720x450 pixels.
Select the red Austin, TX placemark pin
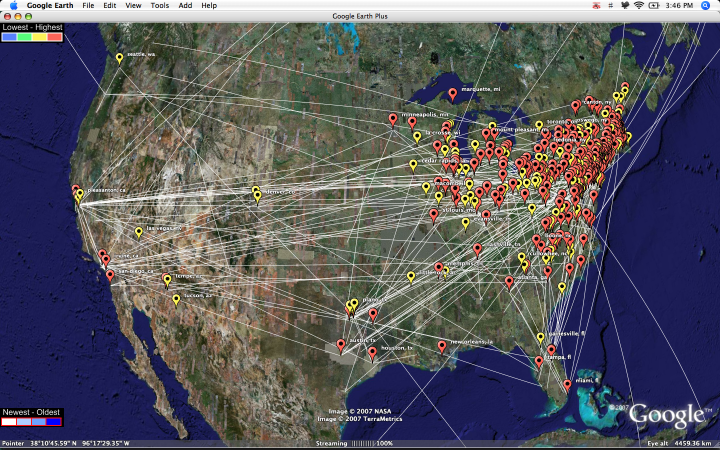click(x=341, y=345)
